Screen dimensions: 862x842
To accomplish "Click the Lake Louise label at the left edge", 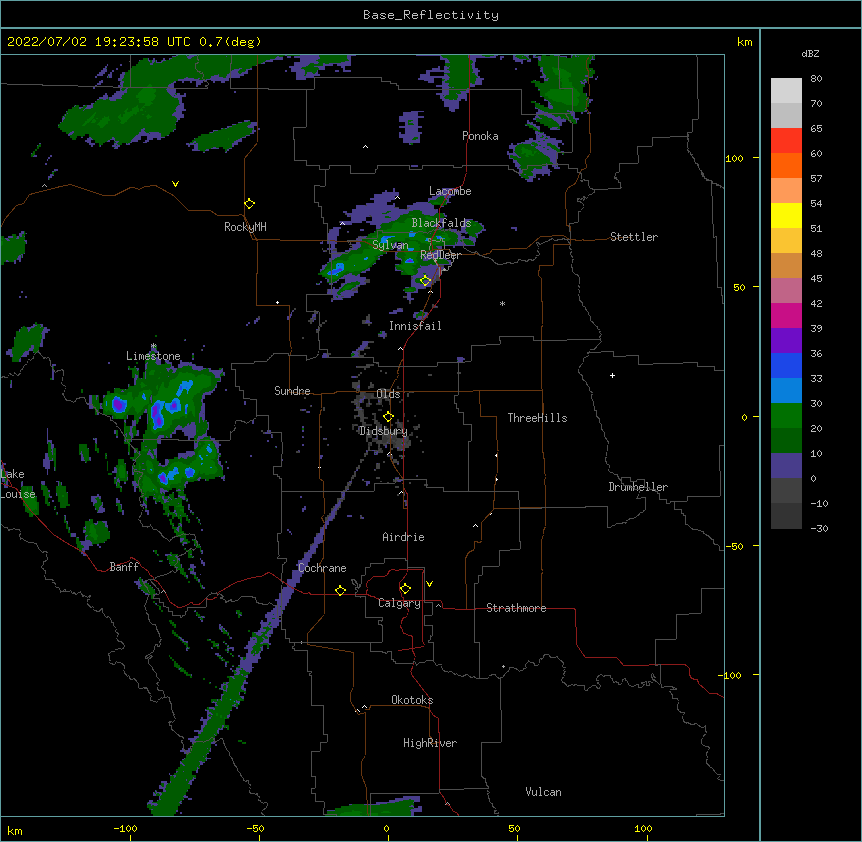I will [18, 484].
